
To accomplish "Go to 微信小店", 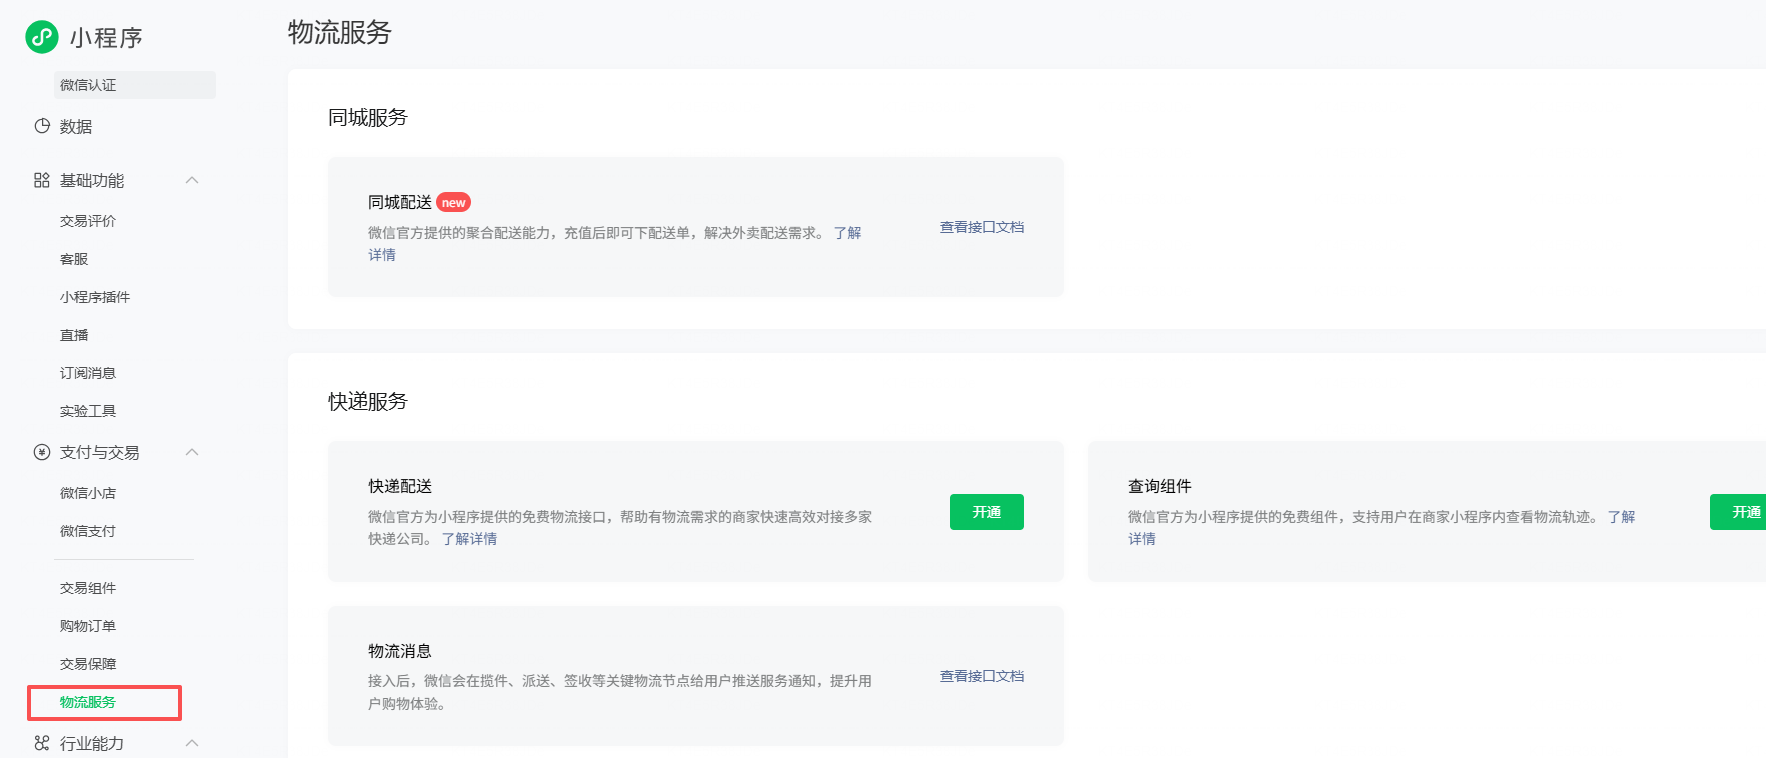I will [x=88, y=493].
